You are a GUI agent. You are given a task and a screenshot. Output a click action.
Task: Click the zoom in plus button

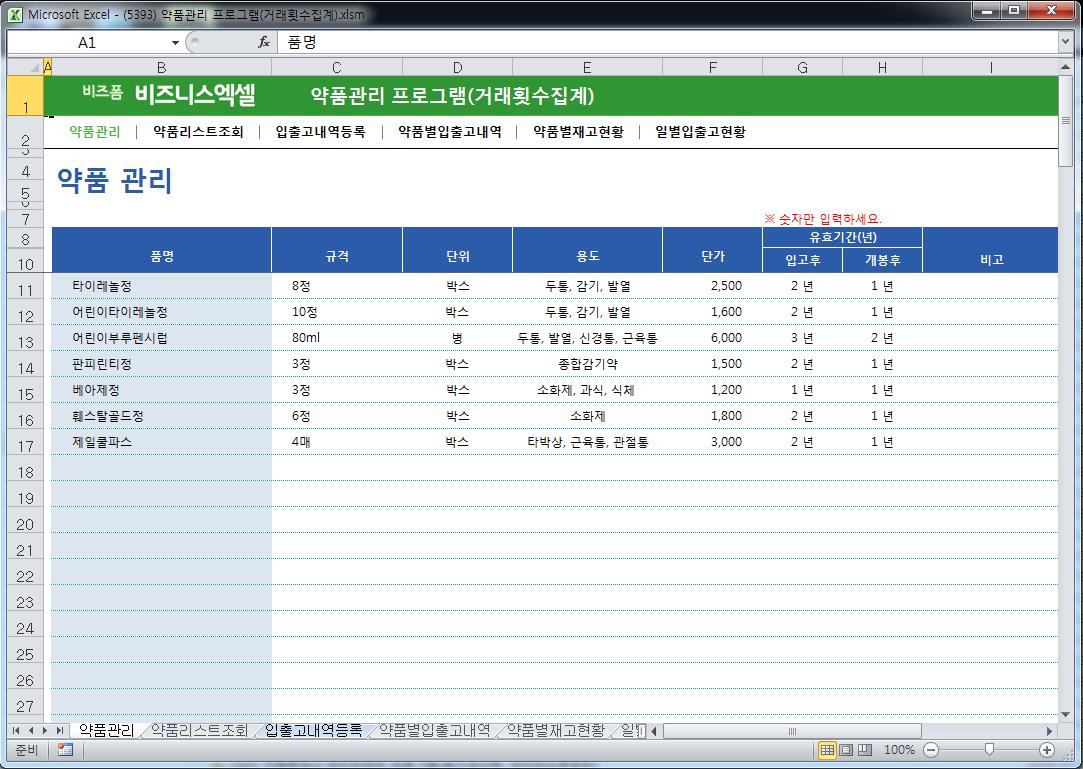(1047, 750)
